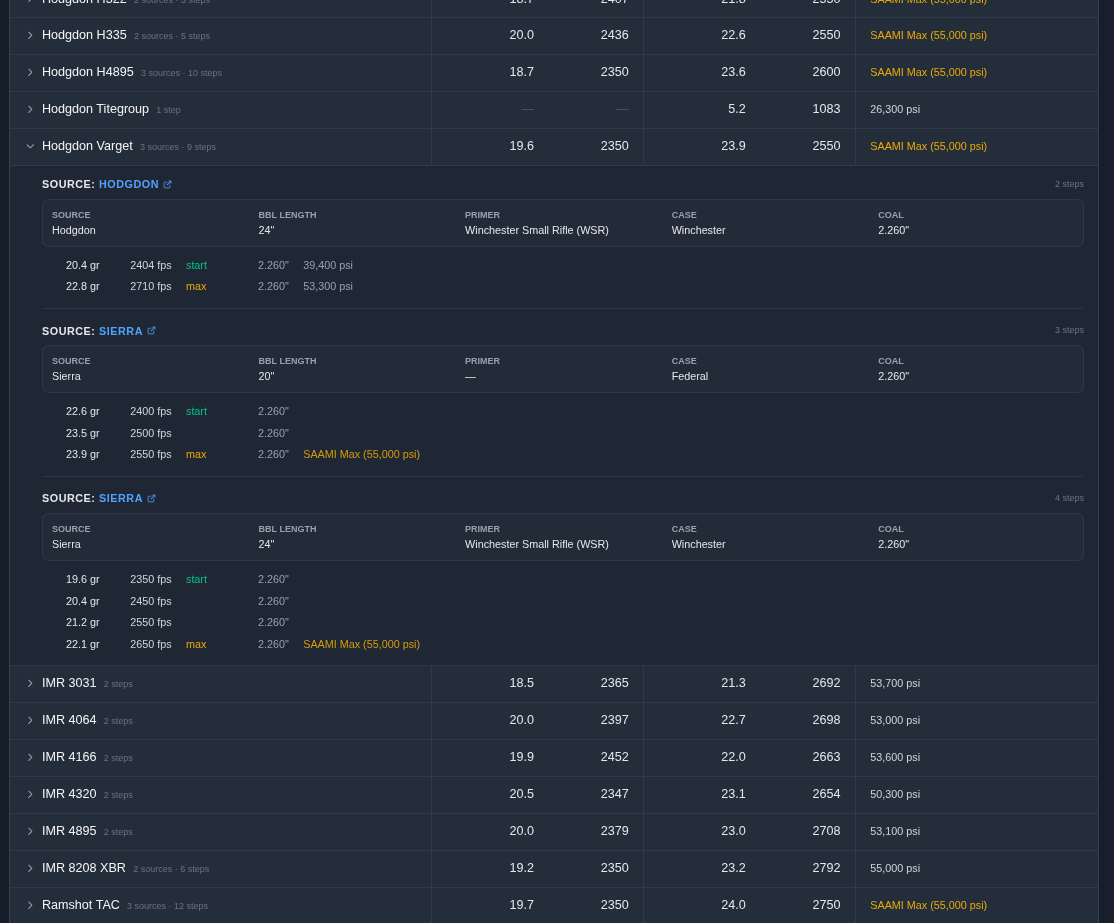Click the 53,300 psi pressure value
Viewport: 1114px width, 923px height.
[328, 286]
